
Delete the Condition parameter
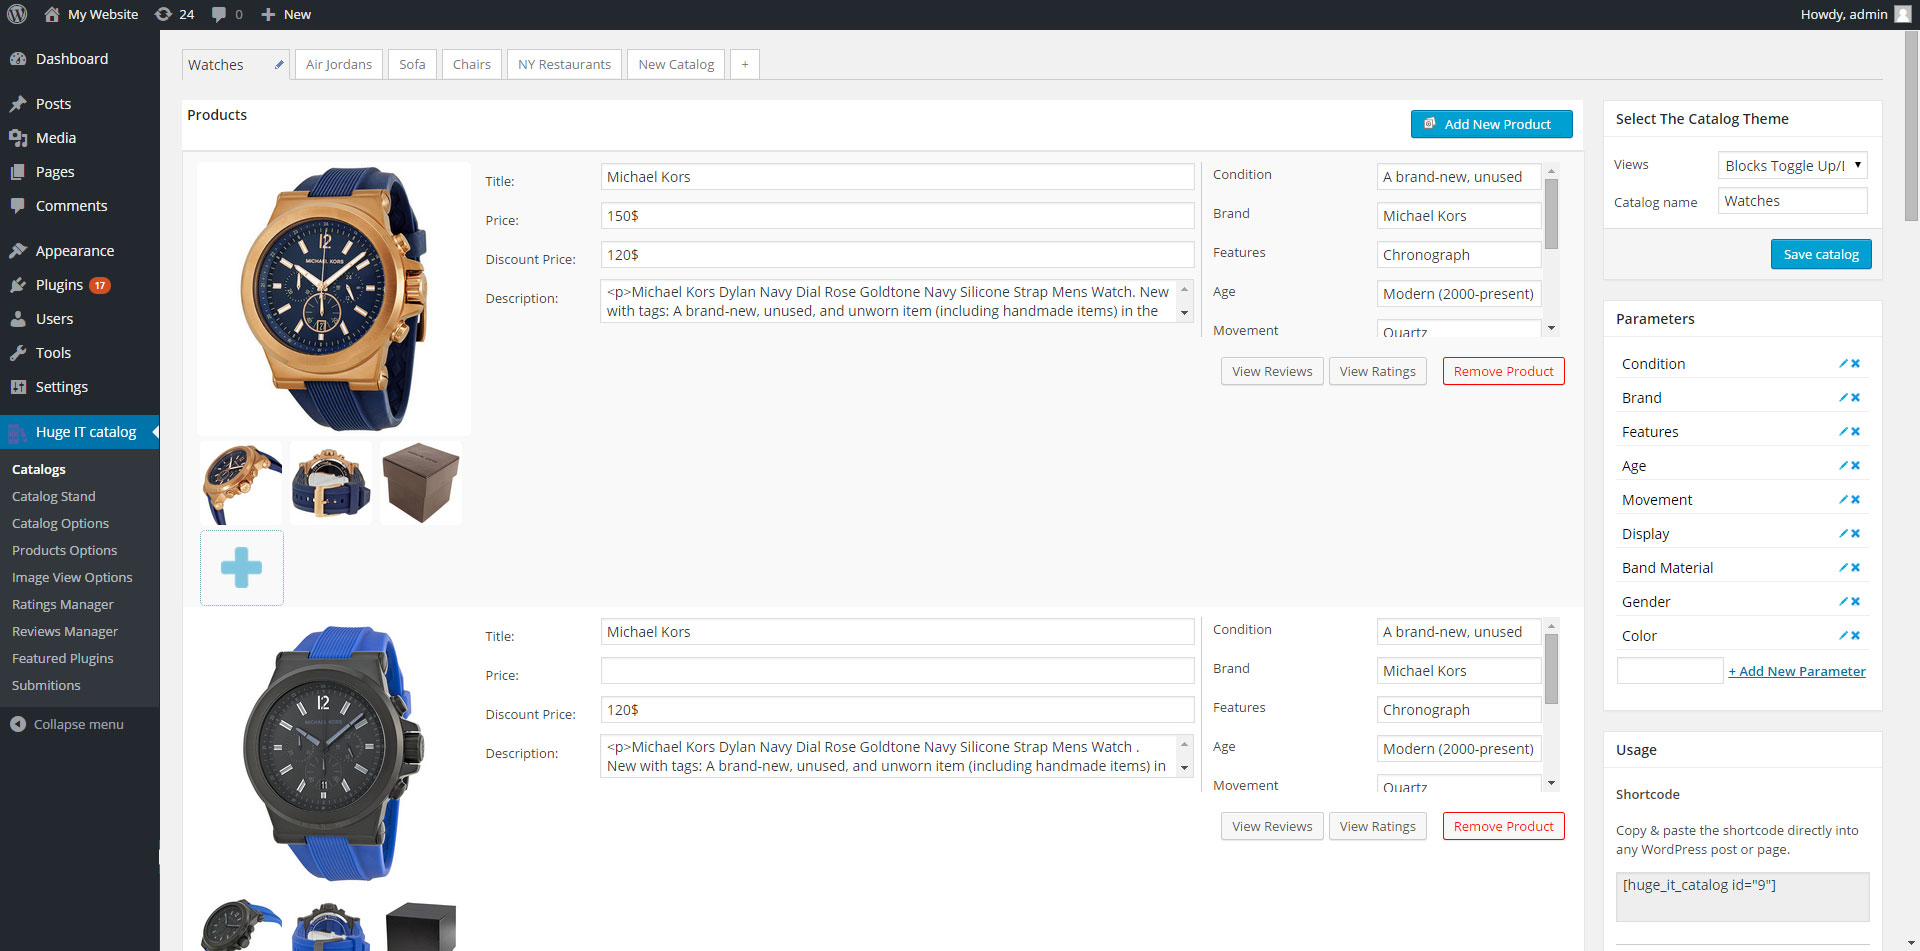coord(1855,364)
